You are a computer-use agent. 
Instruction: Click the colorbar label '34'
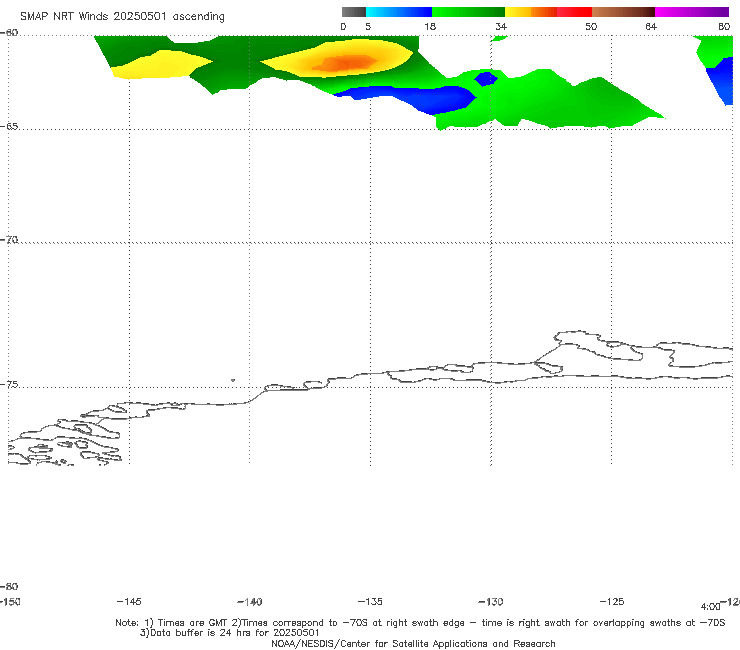(x=501, y=27)
